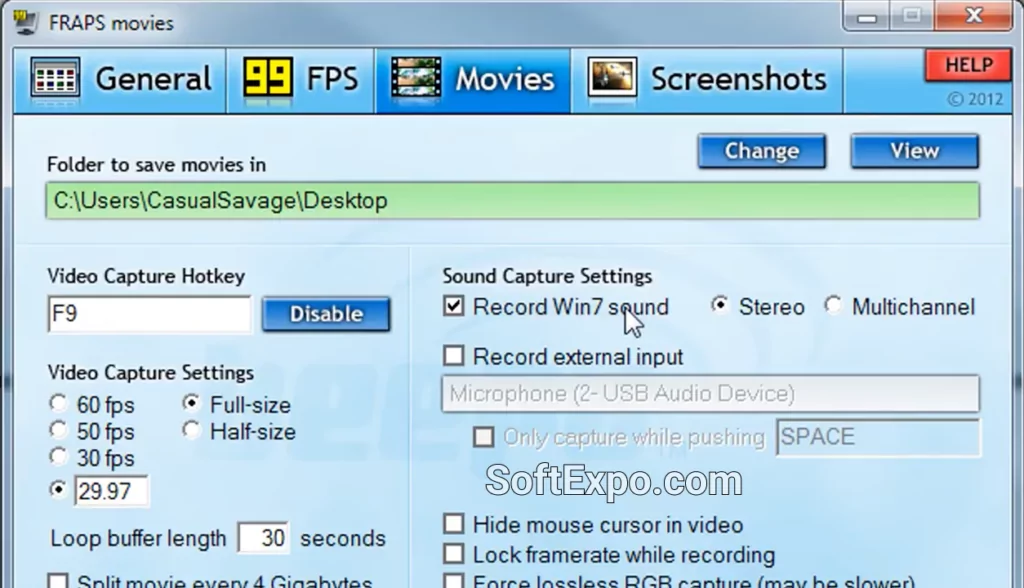Image resolution: width=1024 pixels, height=588 pixels.
Task: Choose Half-size video capture
Action: (x=191, y=430)
